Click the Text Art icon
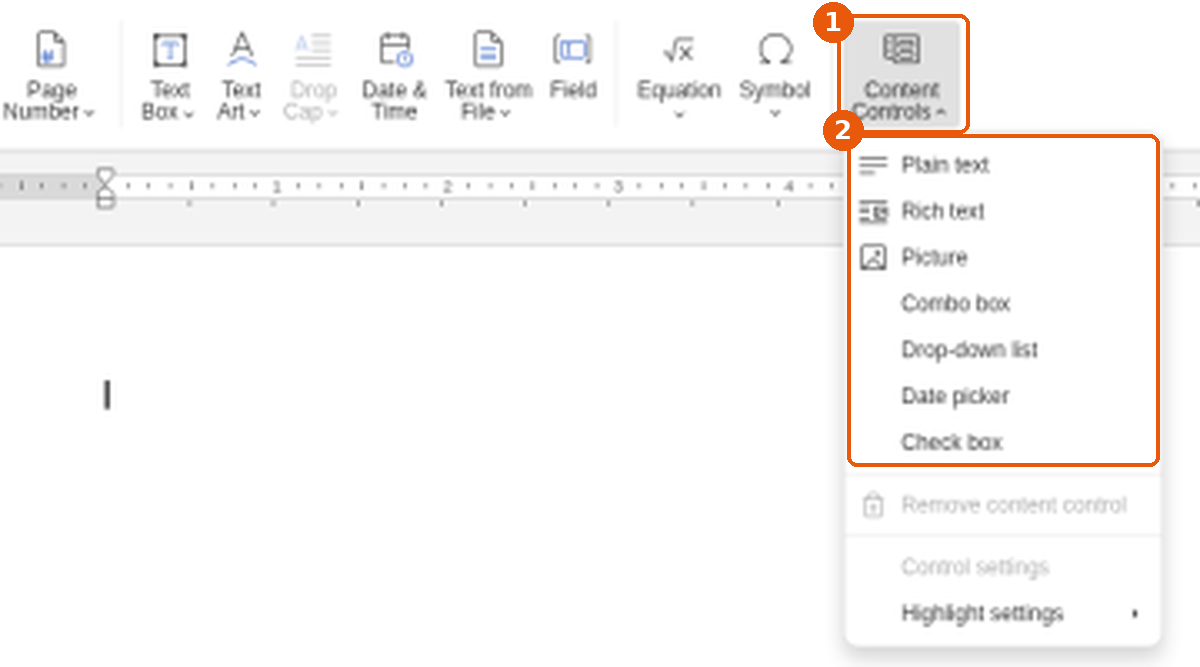Image resolution: width=1200 pixels, height=667 pixels. (x=241, y=49)
